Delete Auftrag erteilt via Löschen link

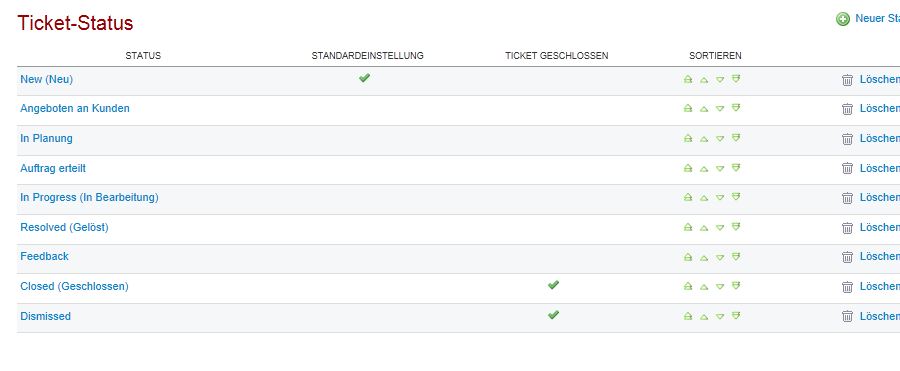[879, 168]
